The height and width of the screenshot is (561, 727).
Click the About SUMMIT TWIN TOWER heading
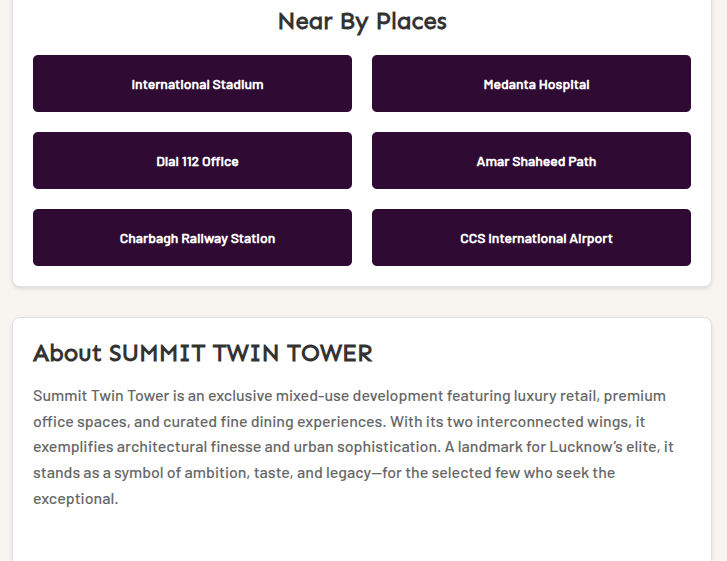click(x=203, y=353)
